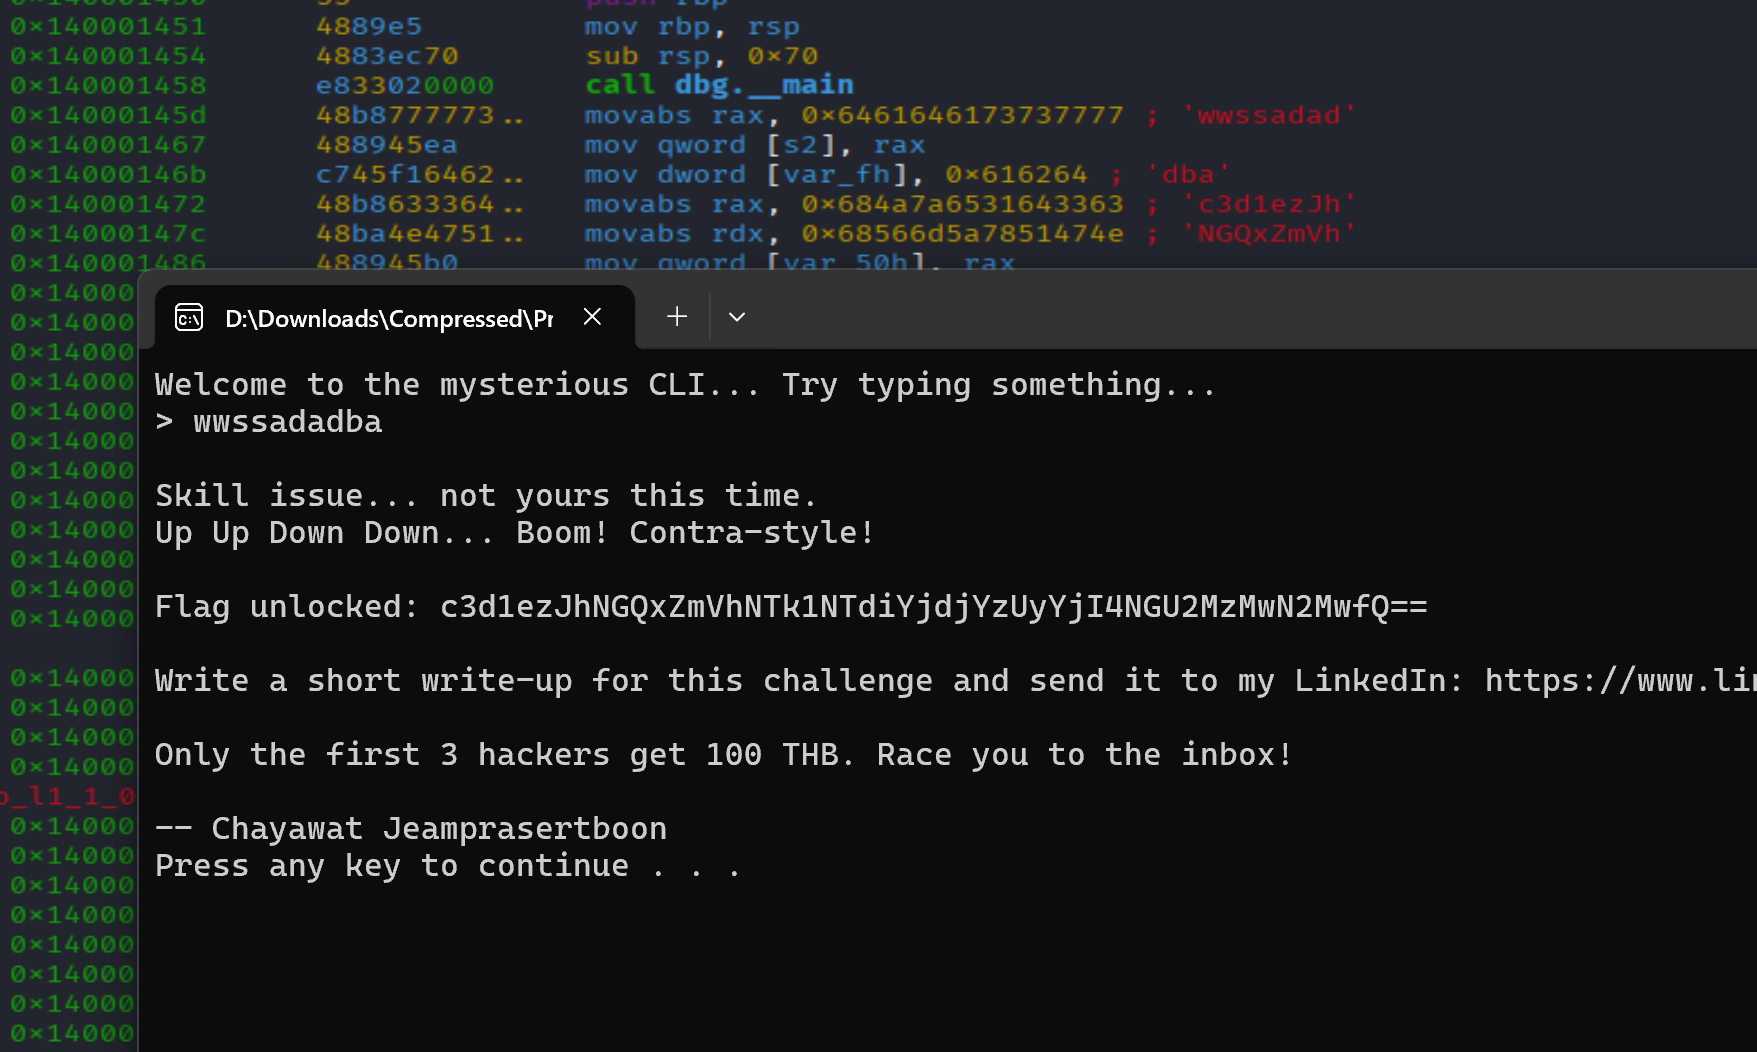Screen dimensions: 1757x1052
Task: Click the 'dba' string comment in disassembly
Action: (x=1187, y=174)
